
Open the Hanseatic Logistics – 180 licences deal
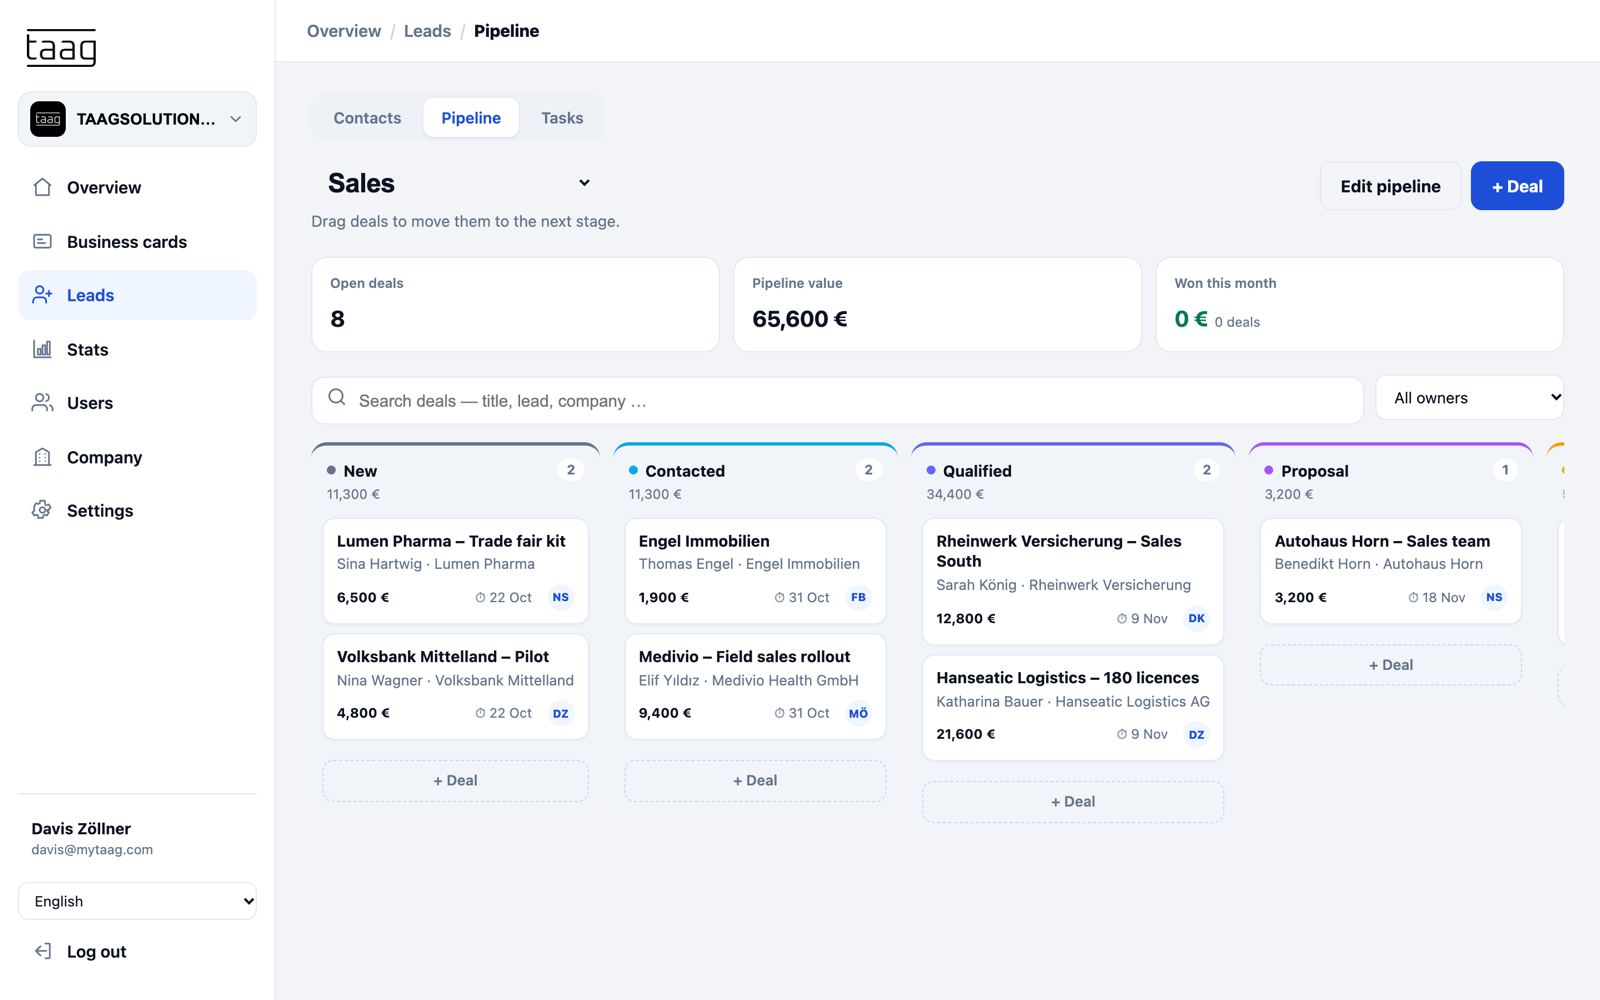[x=1073, y=707]
